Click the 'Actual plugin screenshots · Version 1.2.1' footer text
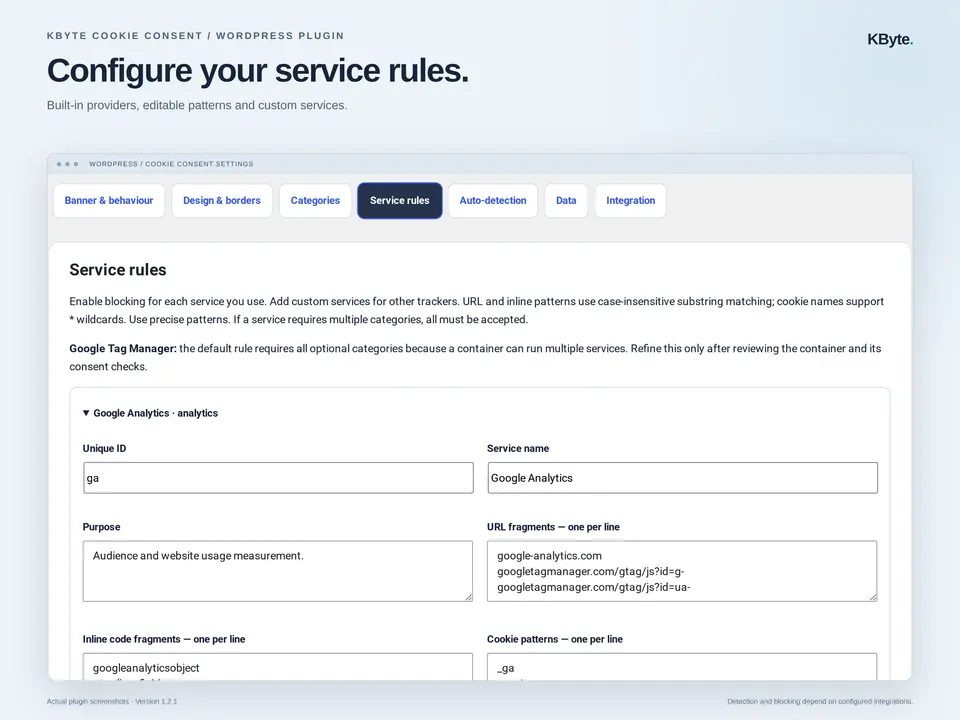The width and height of the screenshot is (960, 720). [x=112, y=702]
